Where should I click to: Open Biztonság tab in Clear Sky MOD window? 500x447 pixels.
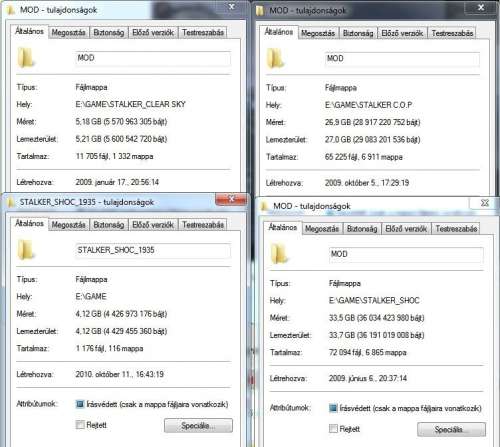point(109,33)
